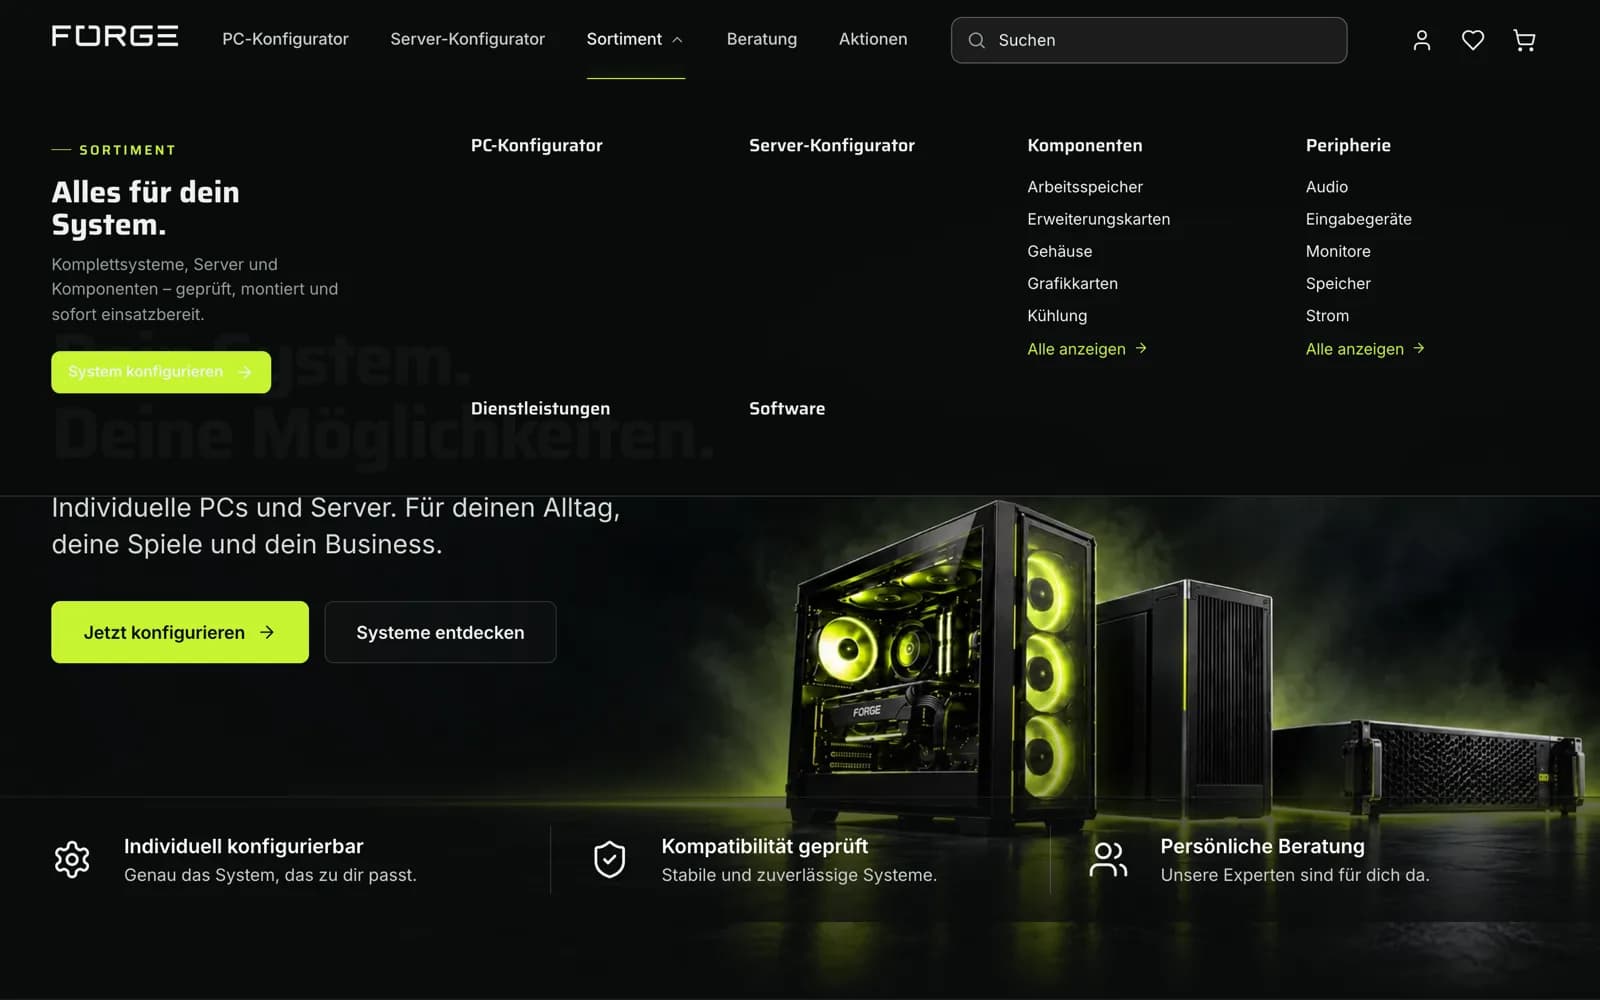
Task: Click the System konfigurieren button
Action: (x=161, y=372)
